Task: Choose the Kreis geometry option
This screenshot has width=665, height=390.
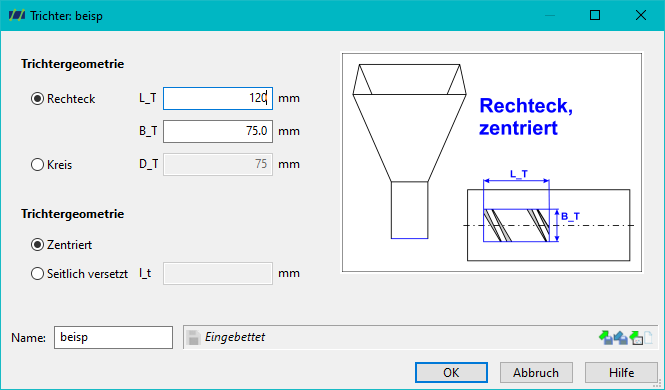Action: [38, 164]
